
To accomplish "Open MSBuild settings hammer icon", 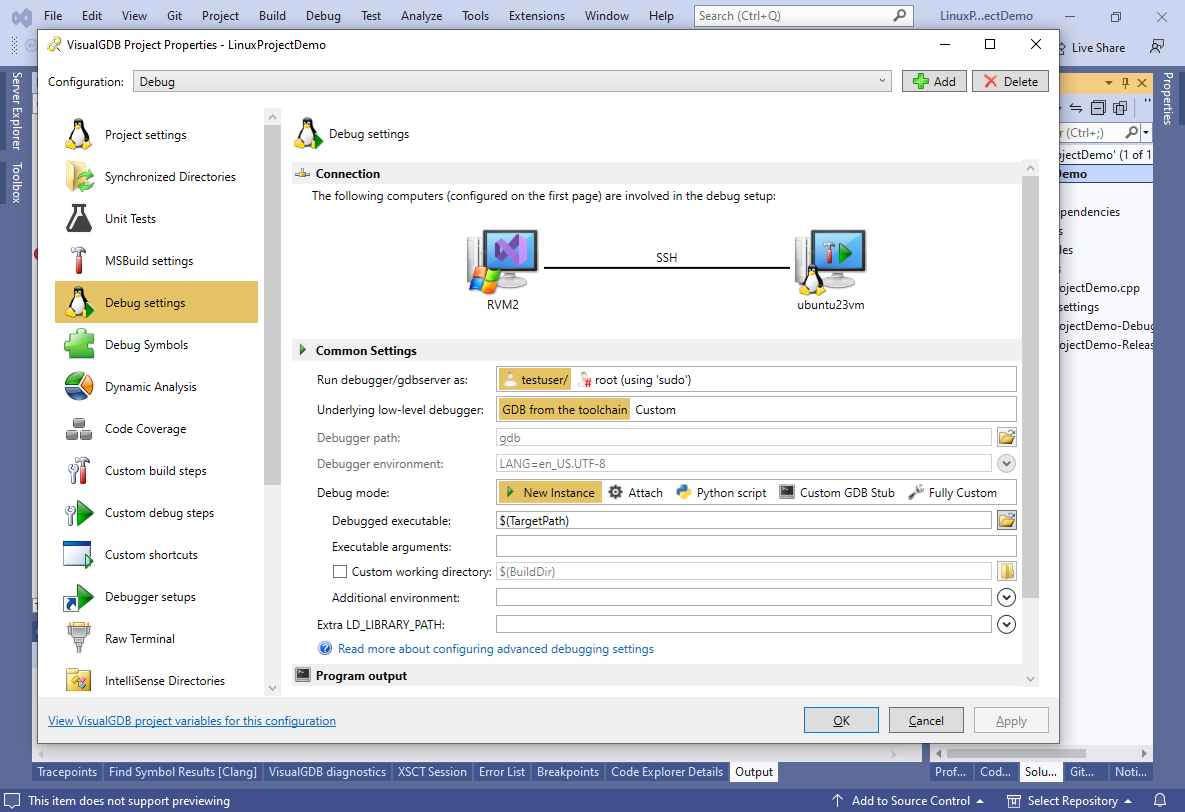I will click(x=79, y=260).
